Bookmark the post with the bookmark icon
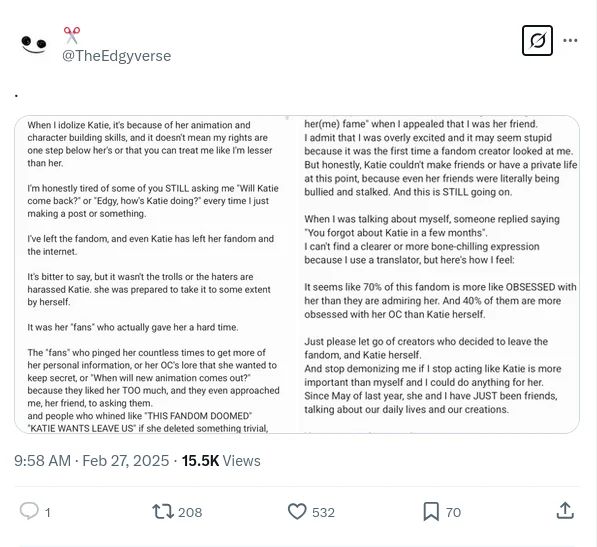The image size is (597, 547). pyautogui.click(x=431, y=511)
